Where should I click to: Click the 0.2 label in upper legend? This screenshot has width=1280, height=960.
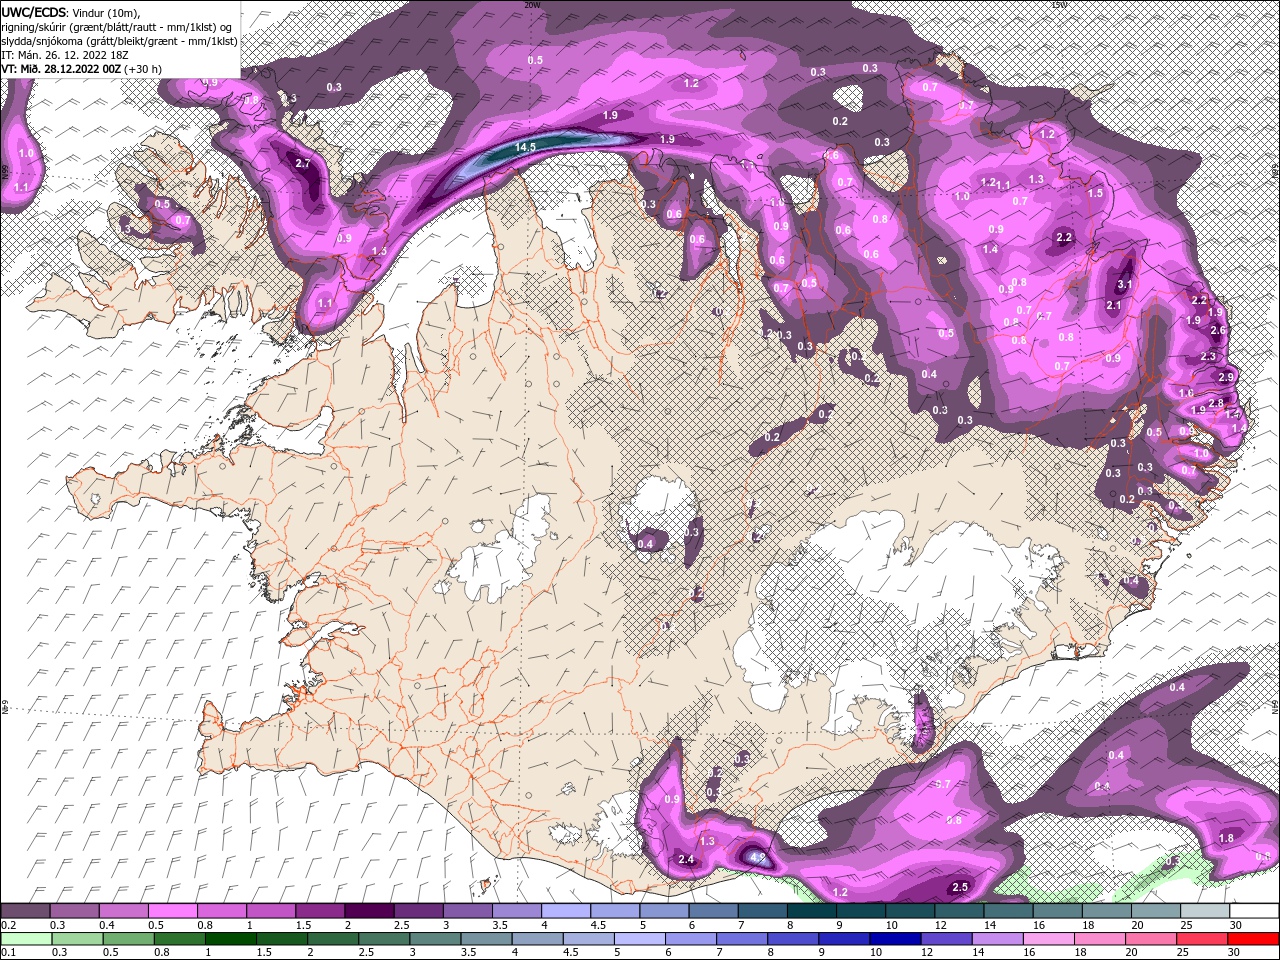point(9,925)
